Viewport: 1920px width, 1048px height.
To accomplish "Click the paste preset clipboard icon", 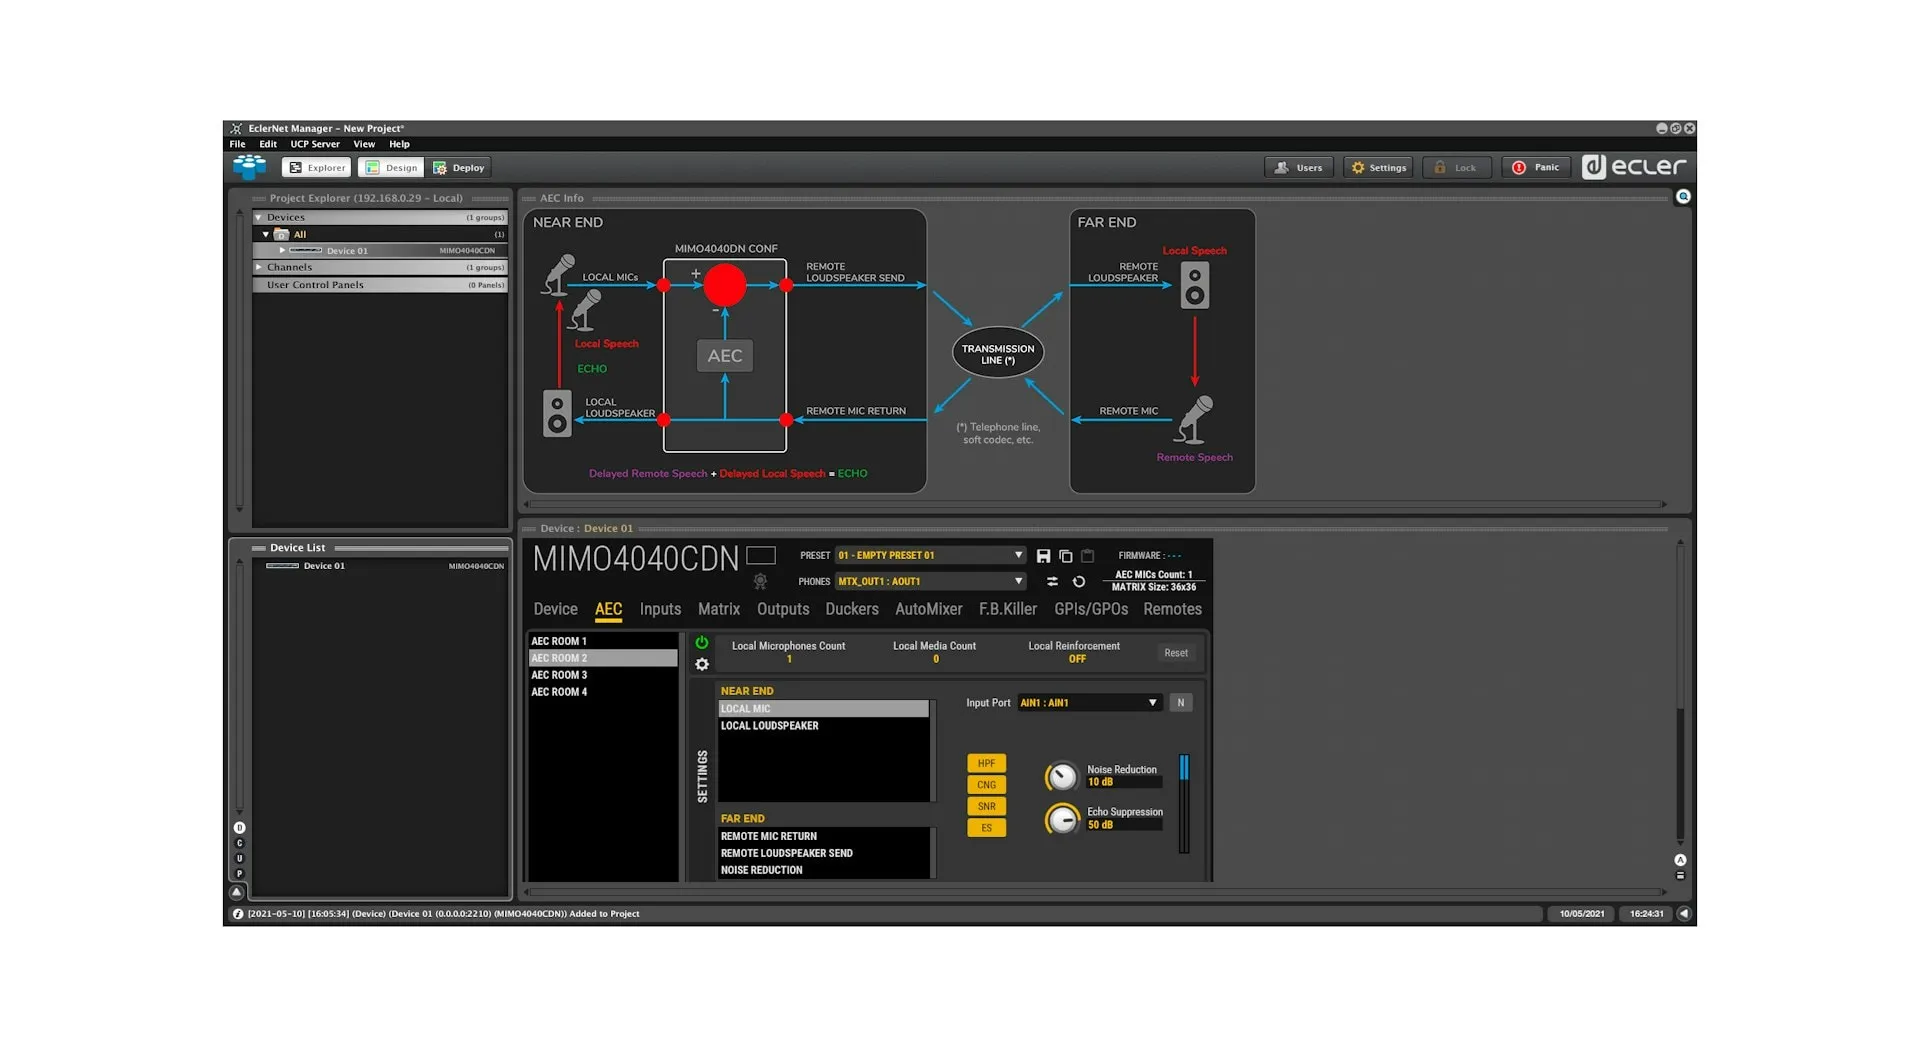I will (1087, 556).
